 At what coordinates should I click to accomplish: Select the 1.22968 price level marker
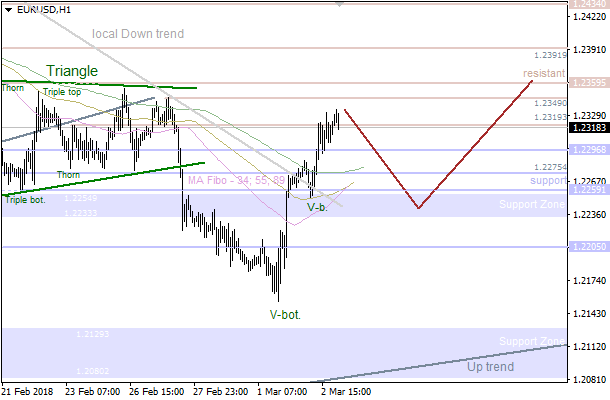point(588,150)
